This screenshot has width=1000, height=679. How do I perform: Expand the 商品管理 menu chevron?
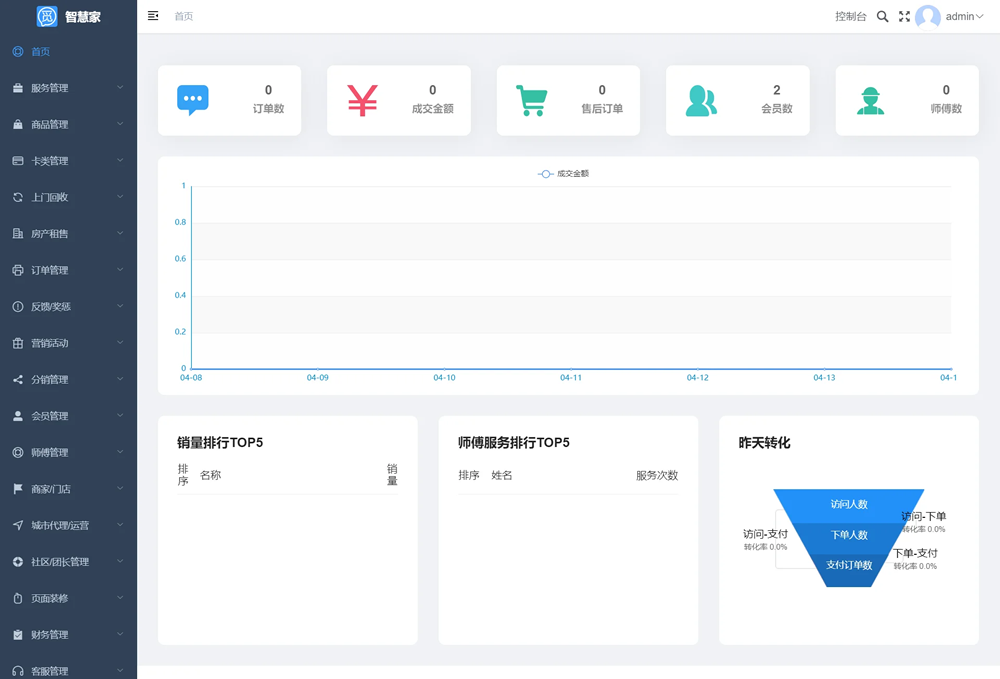[x=120, y=124]
